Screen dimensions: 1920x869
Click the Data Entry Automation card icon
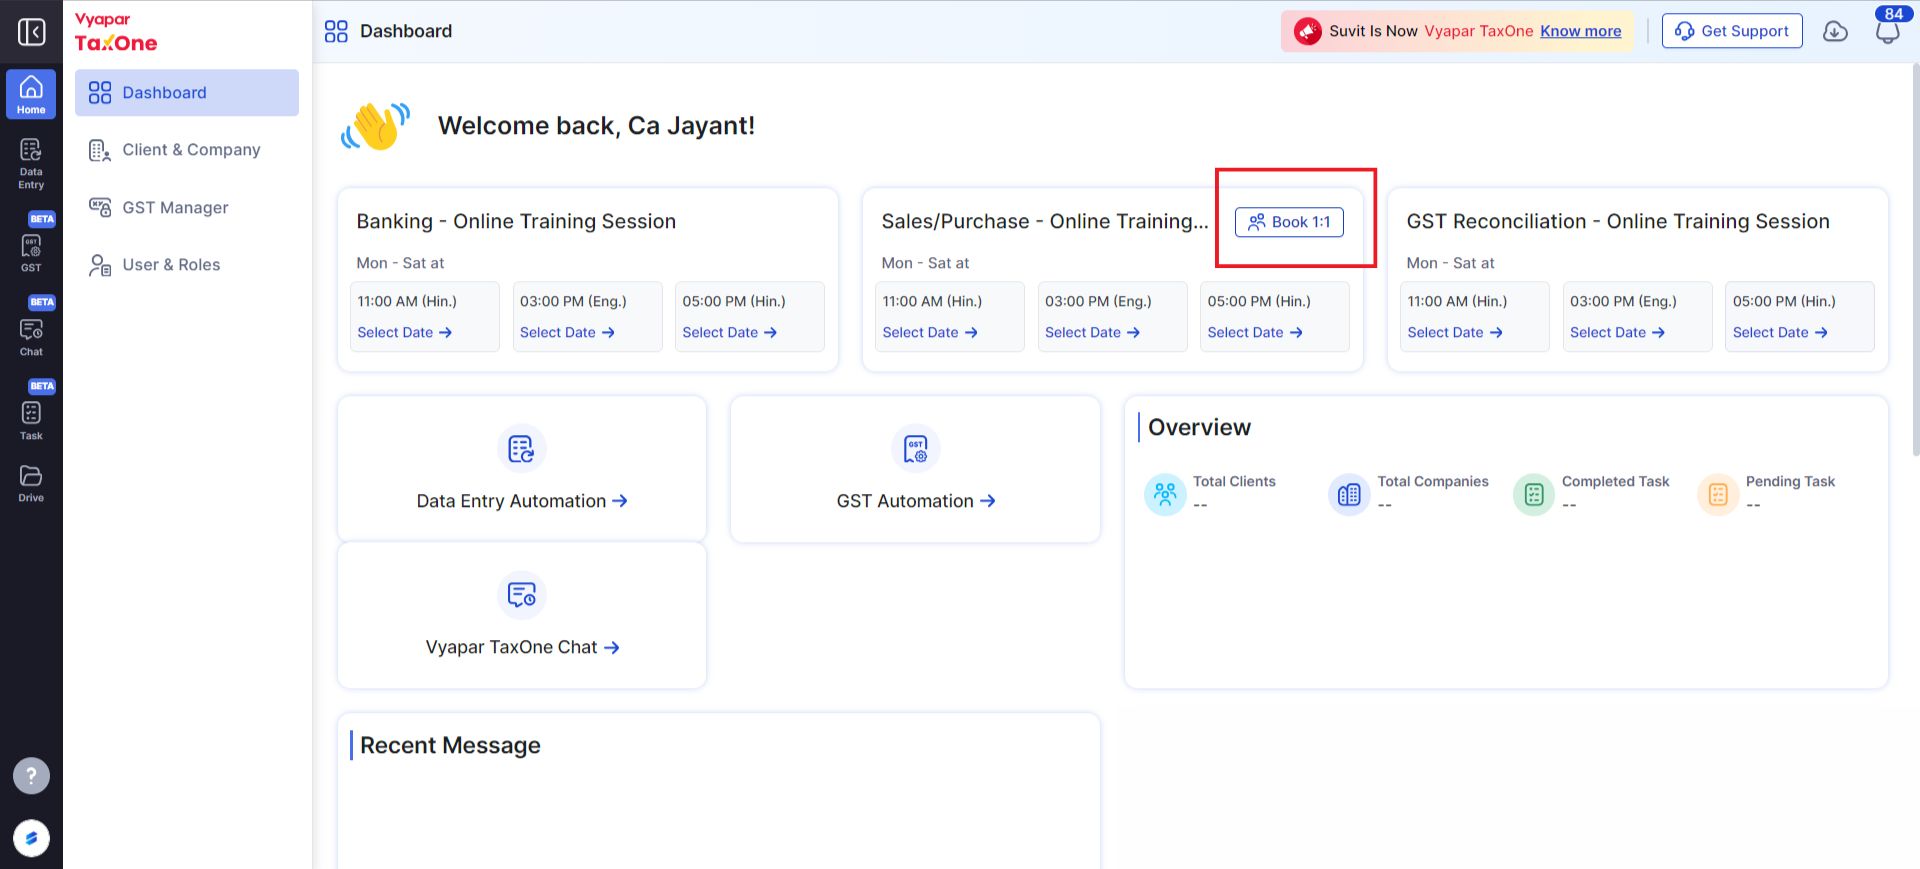pos(521,449)
